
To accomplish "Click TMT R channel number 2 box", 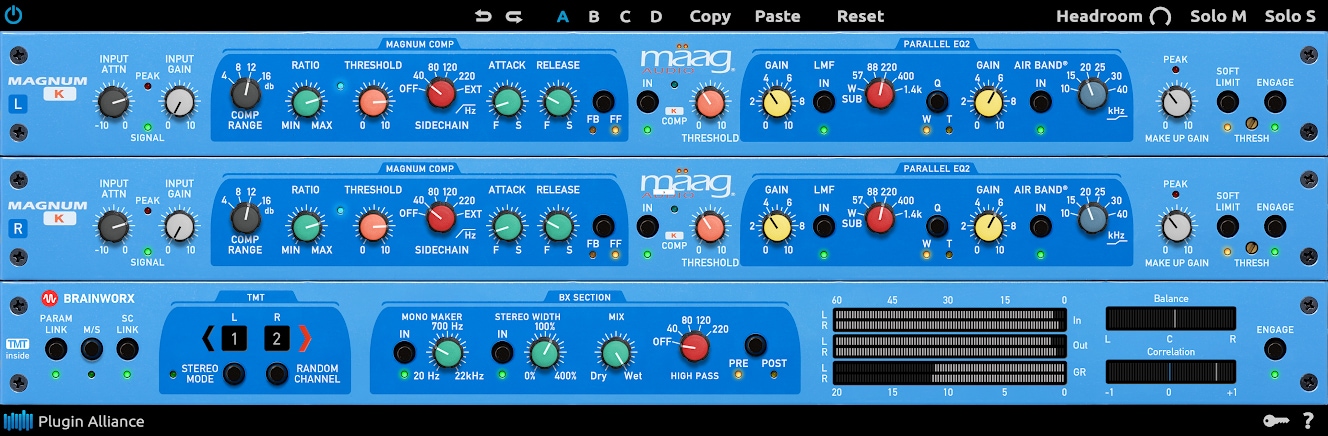I will tap(277, 339).
